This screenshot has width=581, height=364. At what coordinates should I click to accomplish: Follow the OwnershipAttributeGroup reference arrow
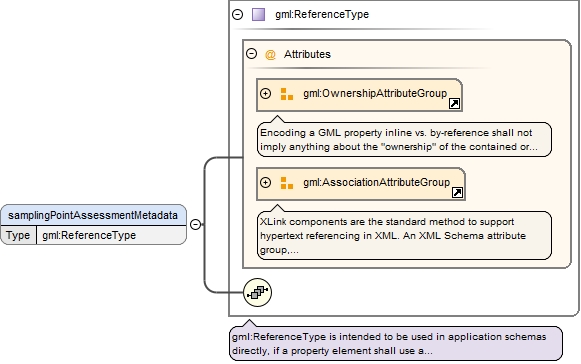click(x=454, y=103)
